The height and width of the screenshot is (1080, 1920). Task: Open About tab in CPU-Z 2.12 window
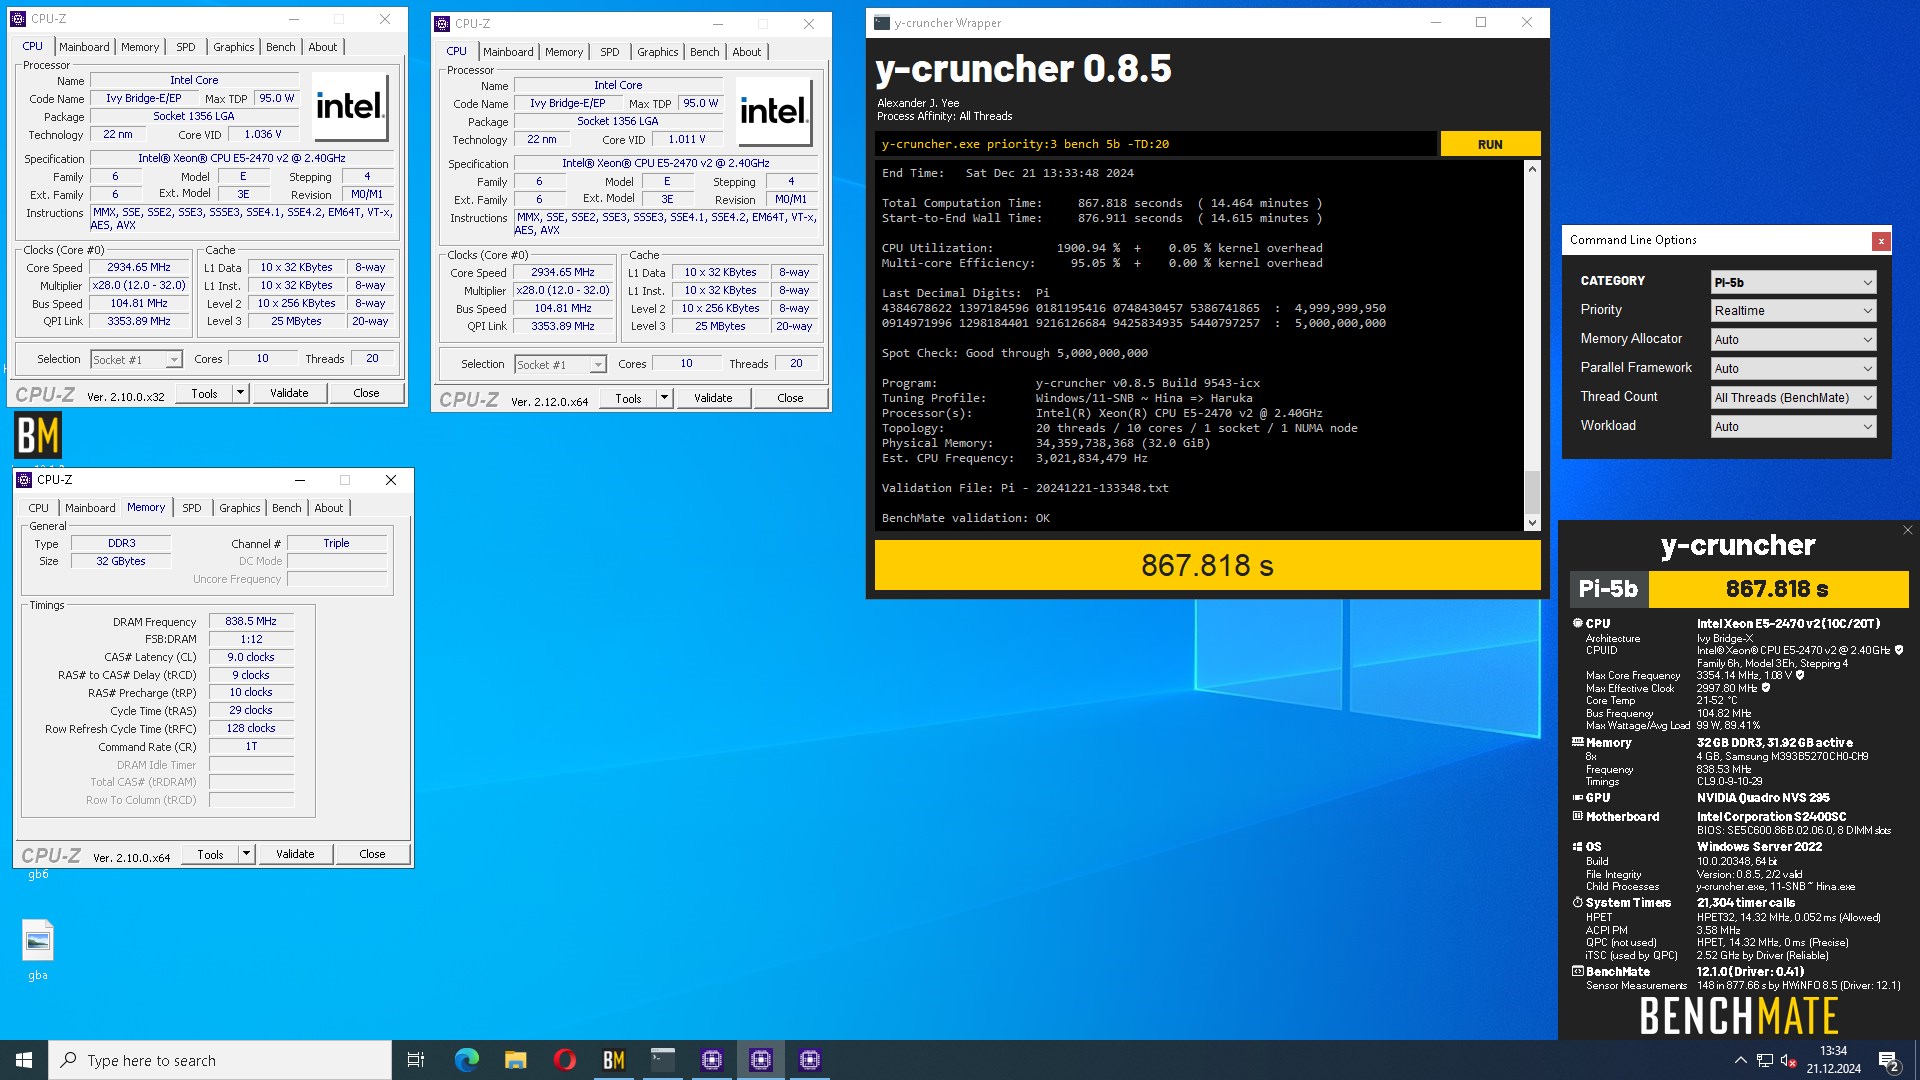[747, 52]
